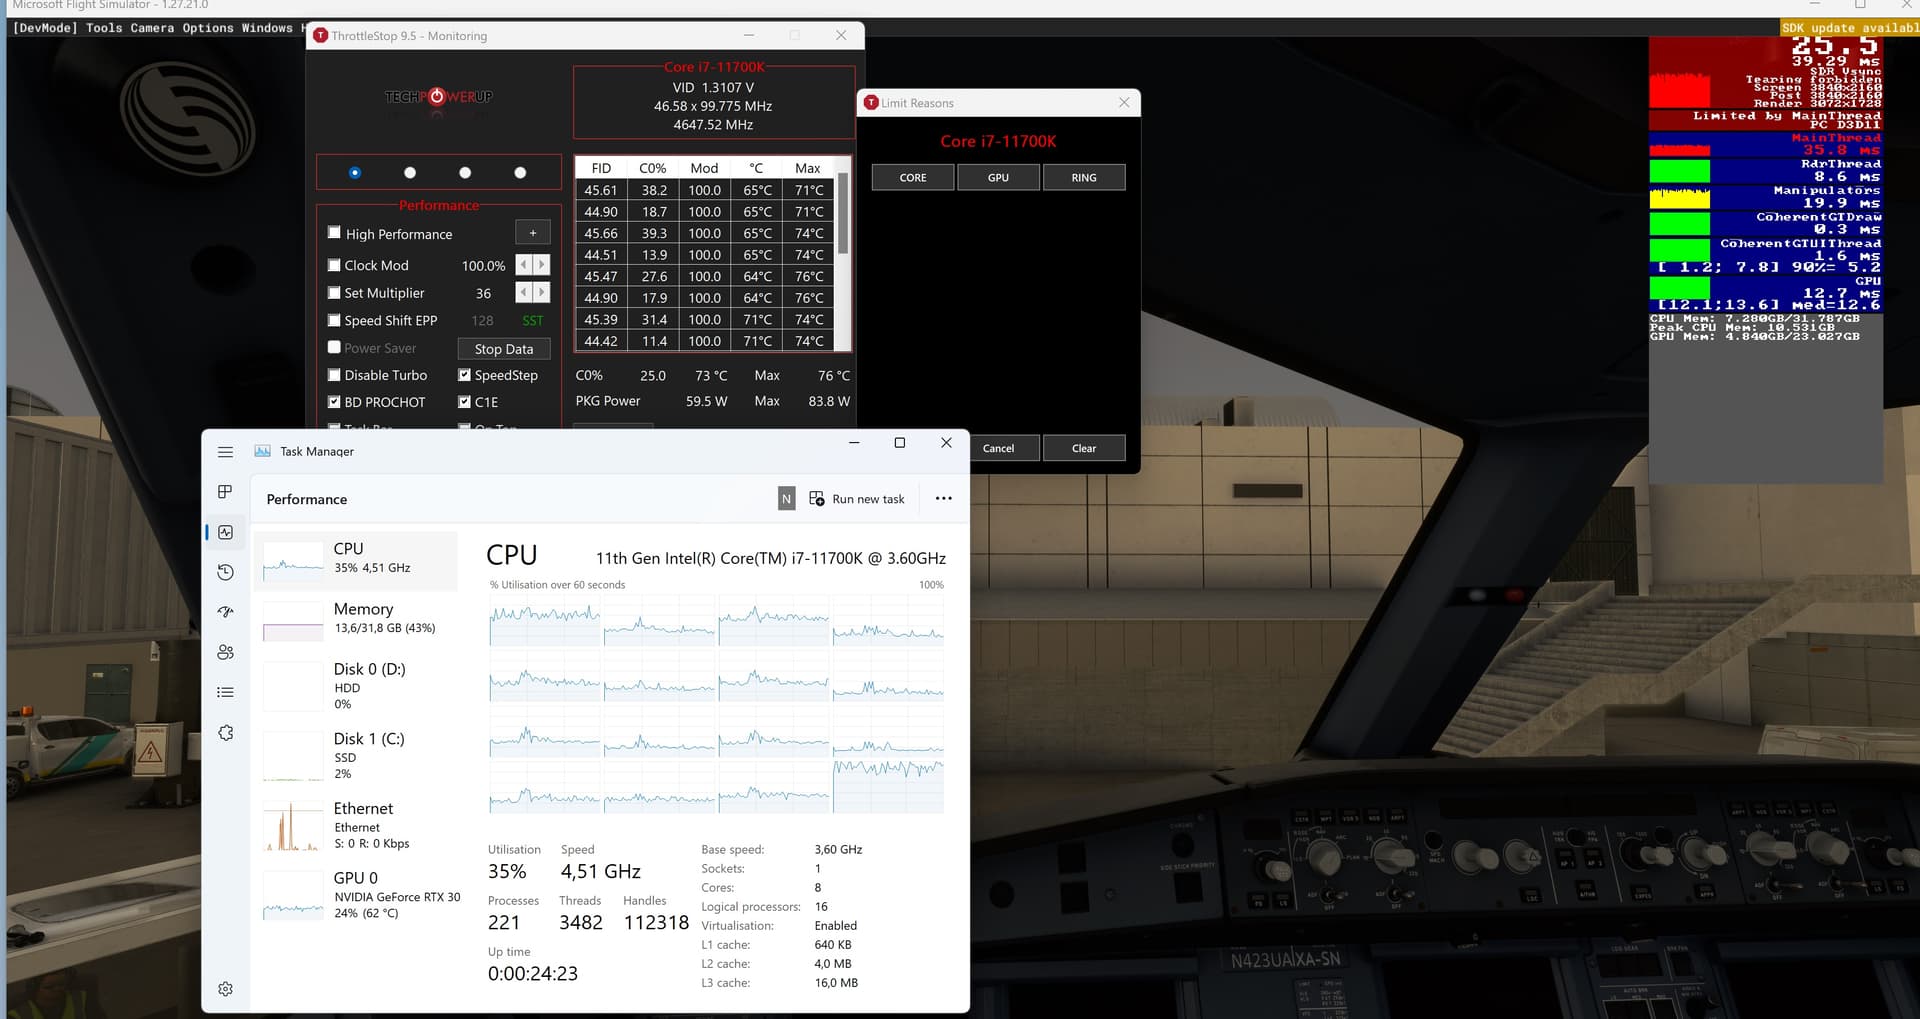
Task: Click the PKG Power 59.5 W reading
Action: pyautogui.click(x=706, y=401)
